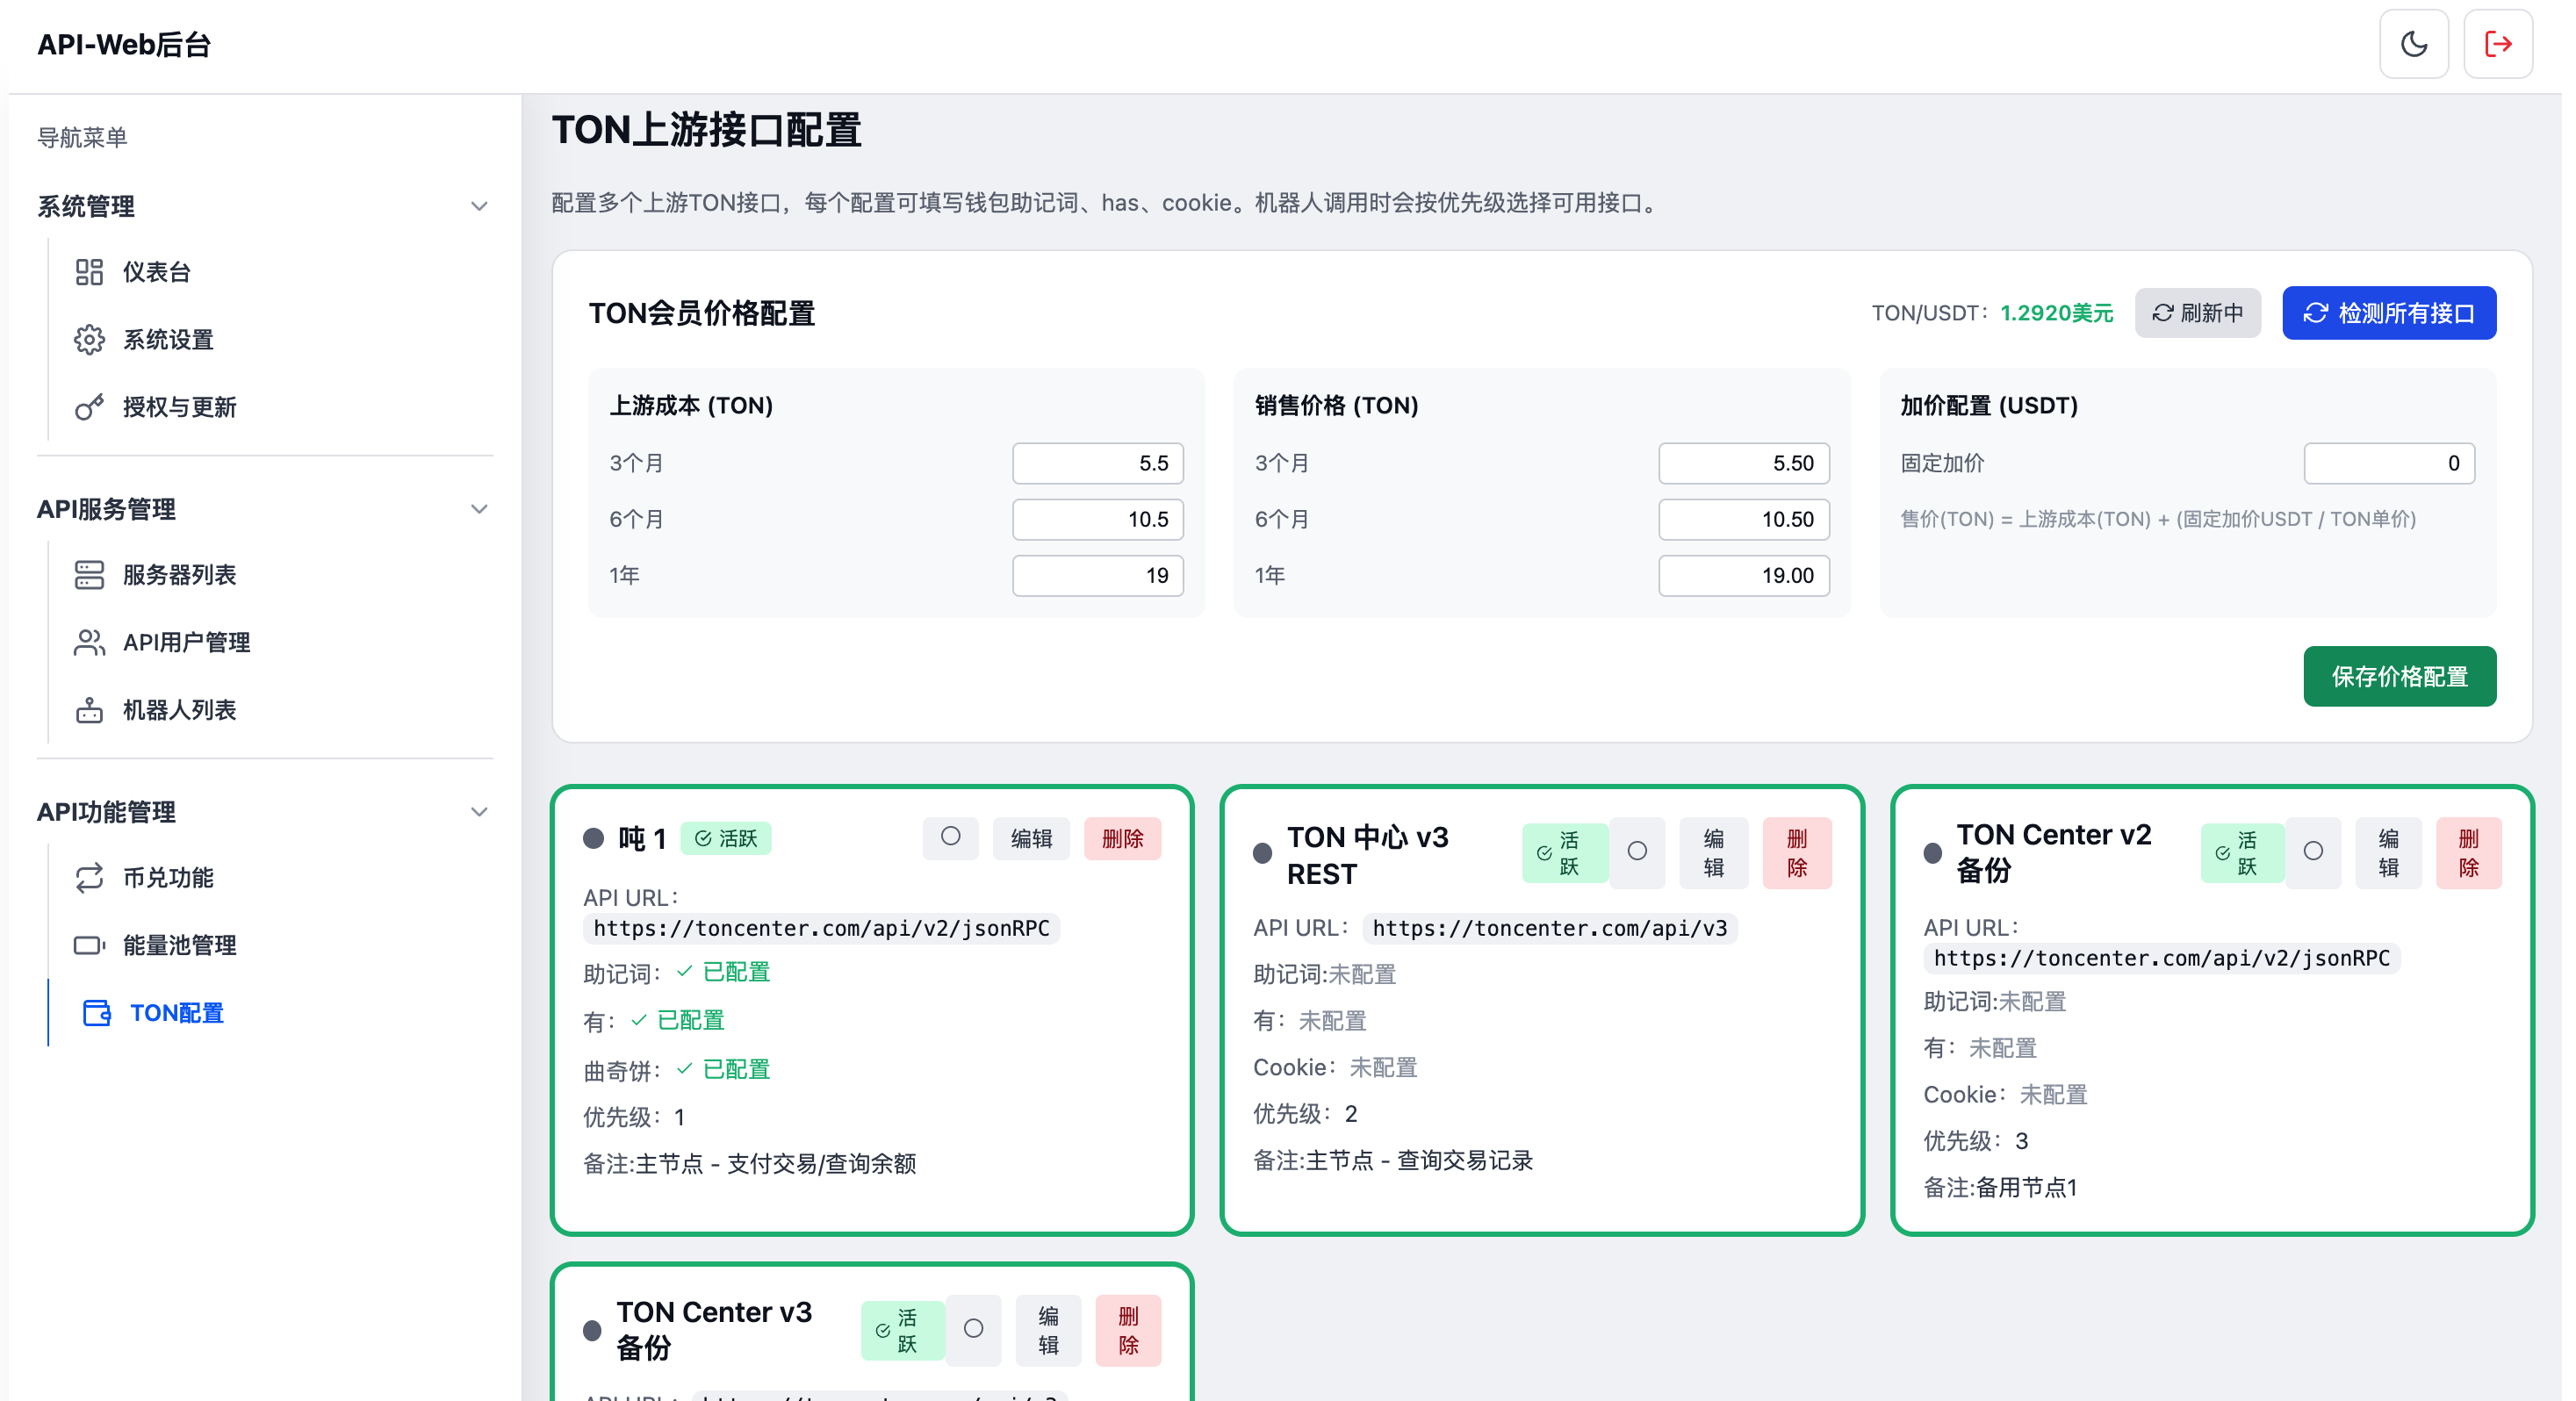This screenshot has height=1401, width=2576.
Task: Toggle circle button on TON Center v3 备份
Action: tap(973, 1330)
